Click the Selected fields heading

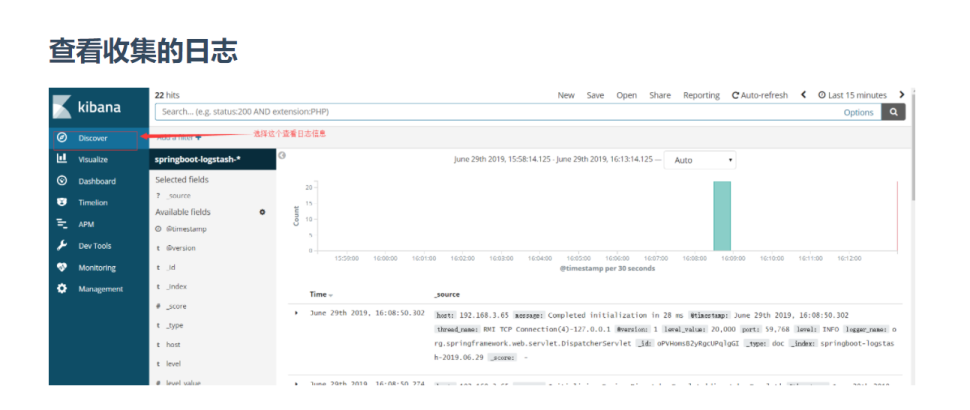click(182, 179)
